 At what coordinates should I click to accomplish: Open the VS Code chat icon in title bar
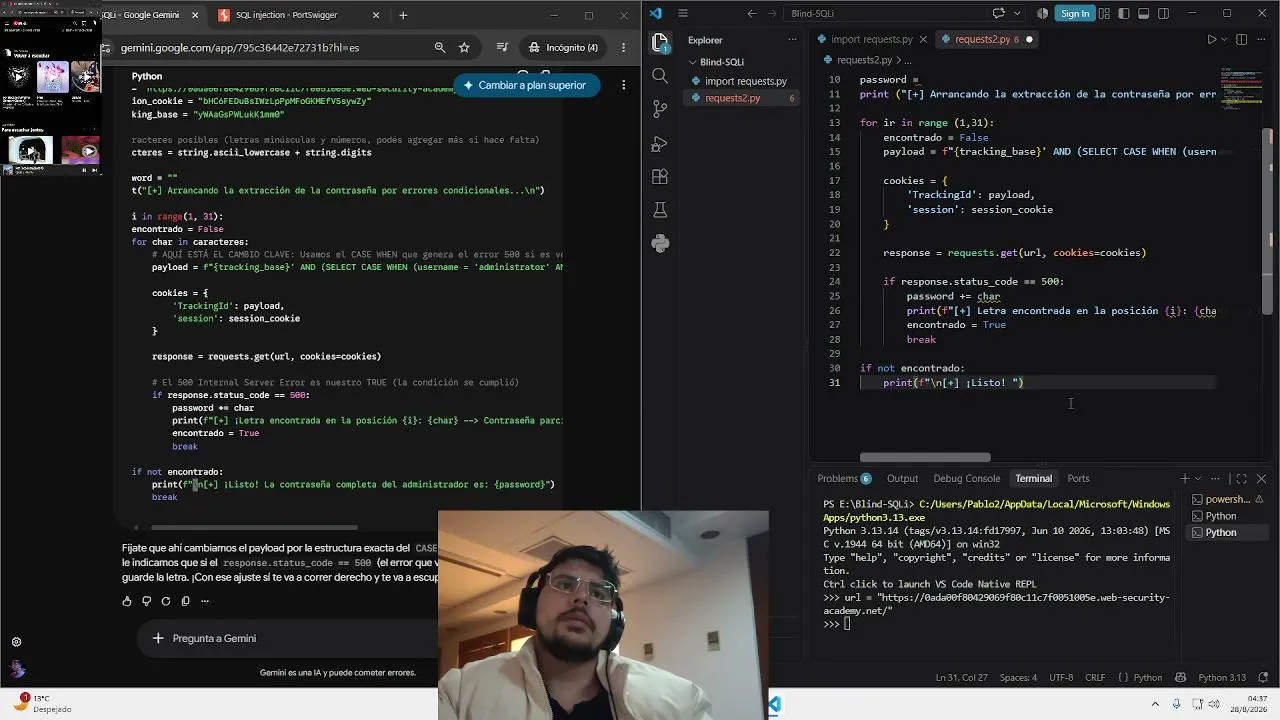pyautogui.click(x=998, y=13)
